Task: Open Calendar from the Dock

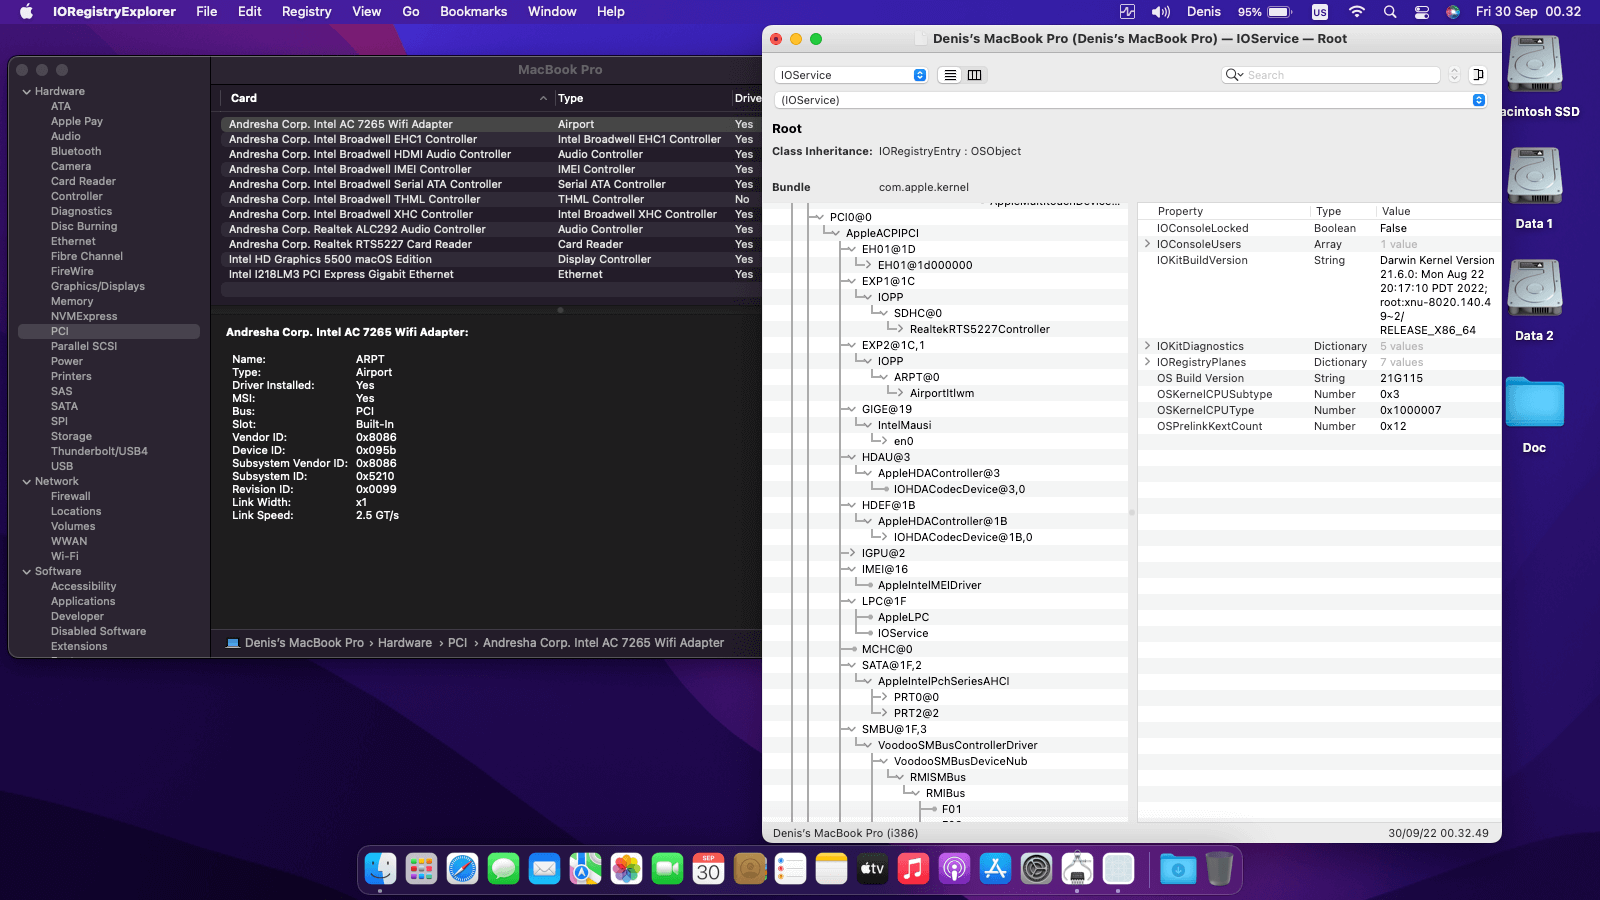Action: [x=708, y=869]
